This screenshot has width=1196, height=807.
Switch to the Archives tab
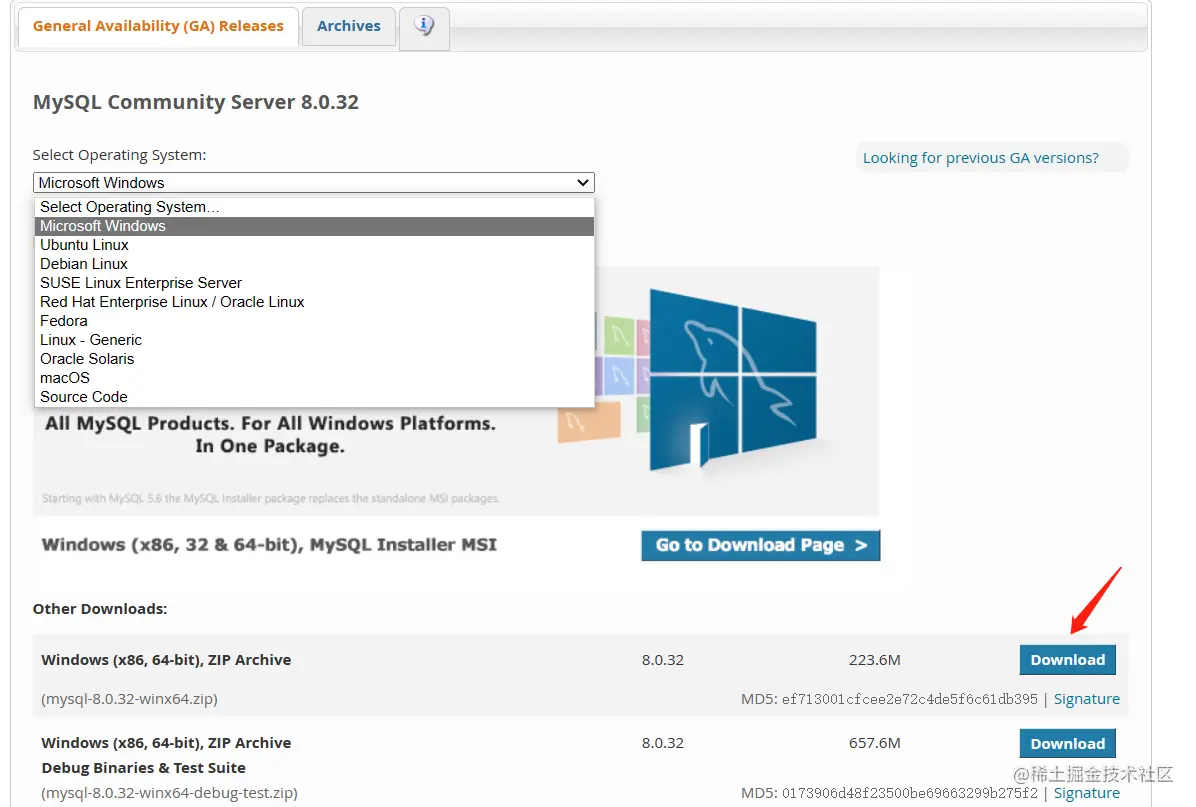[349, 26]
